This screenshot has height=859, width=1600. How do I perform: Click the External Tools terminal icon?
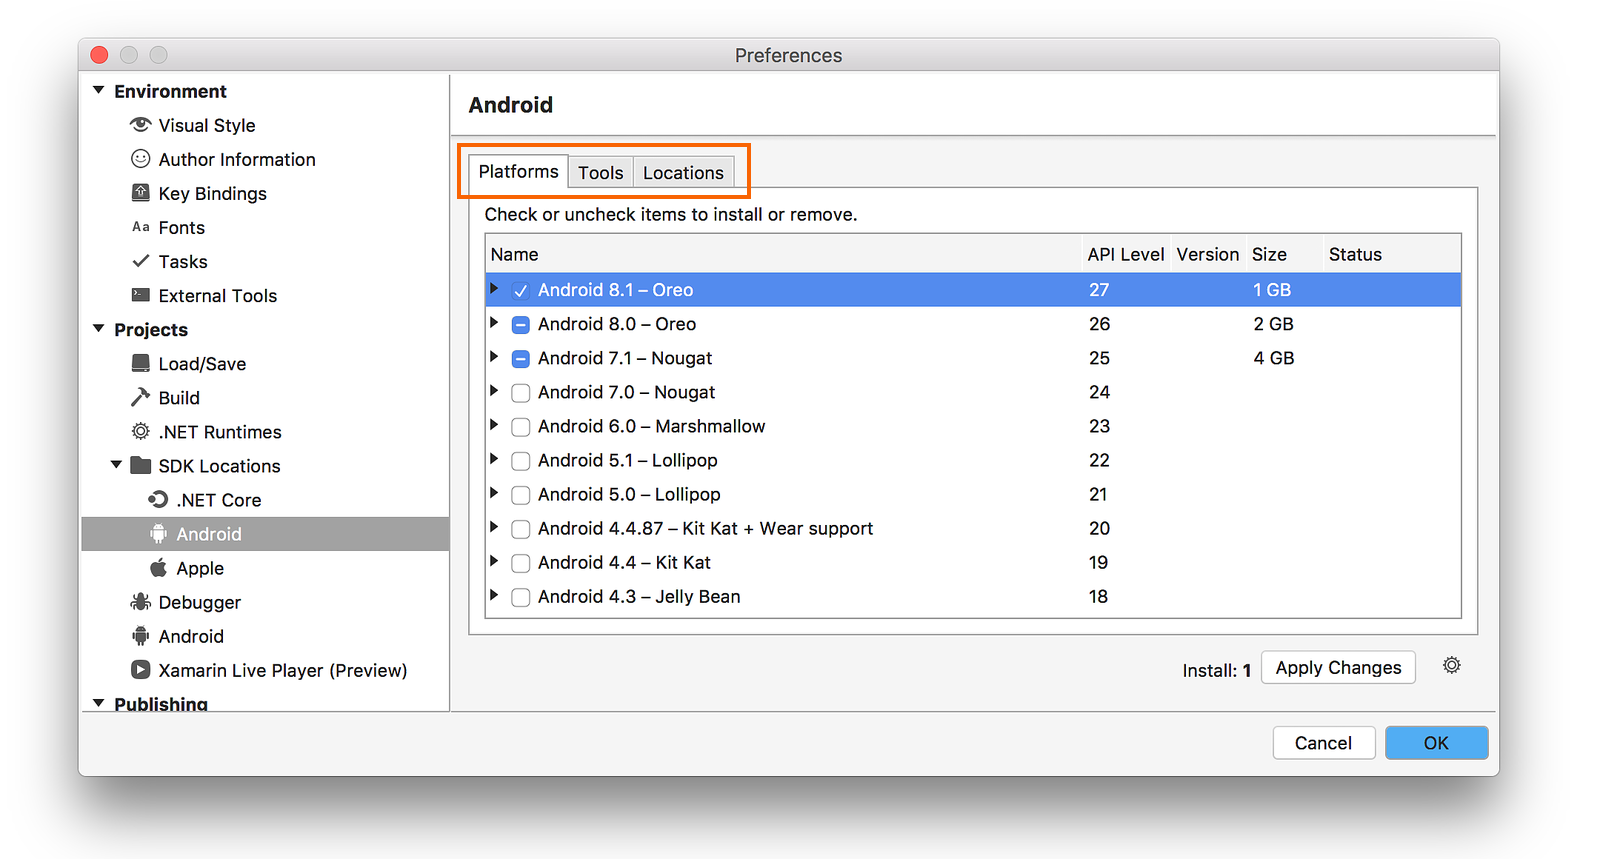[141, 295]
